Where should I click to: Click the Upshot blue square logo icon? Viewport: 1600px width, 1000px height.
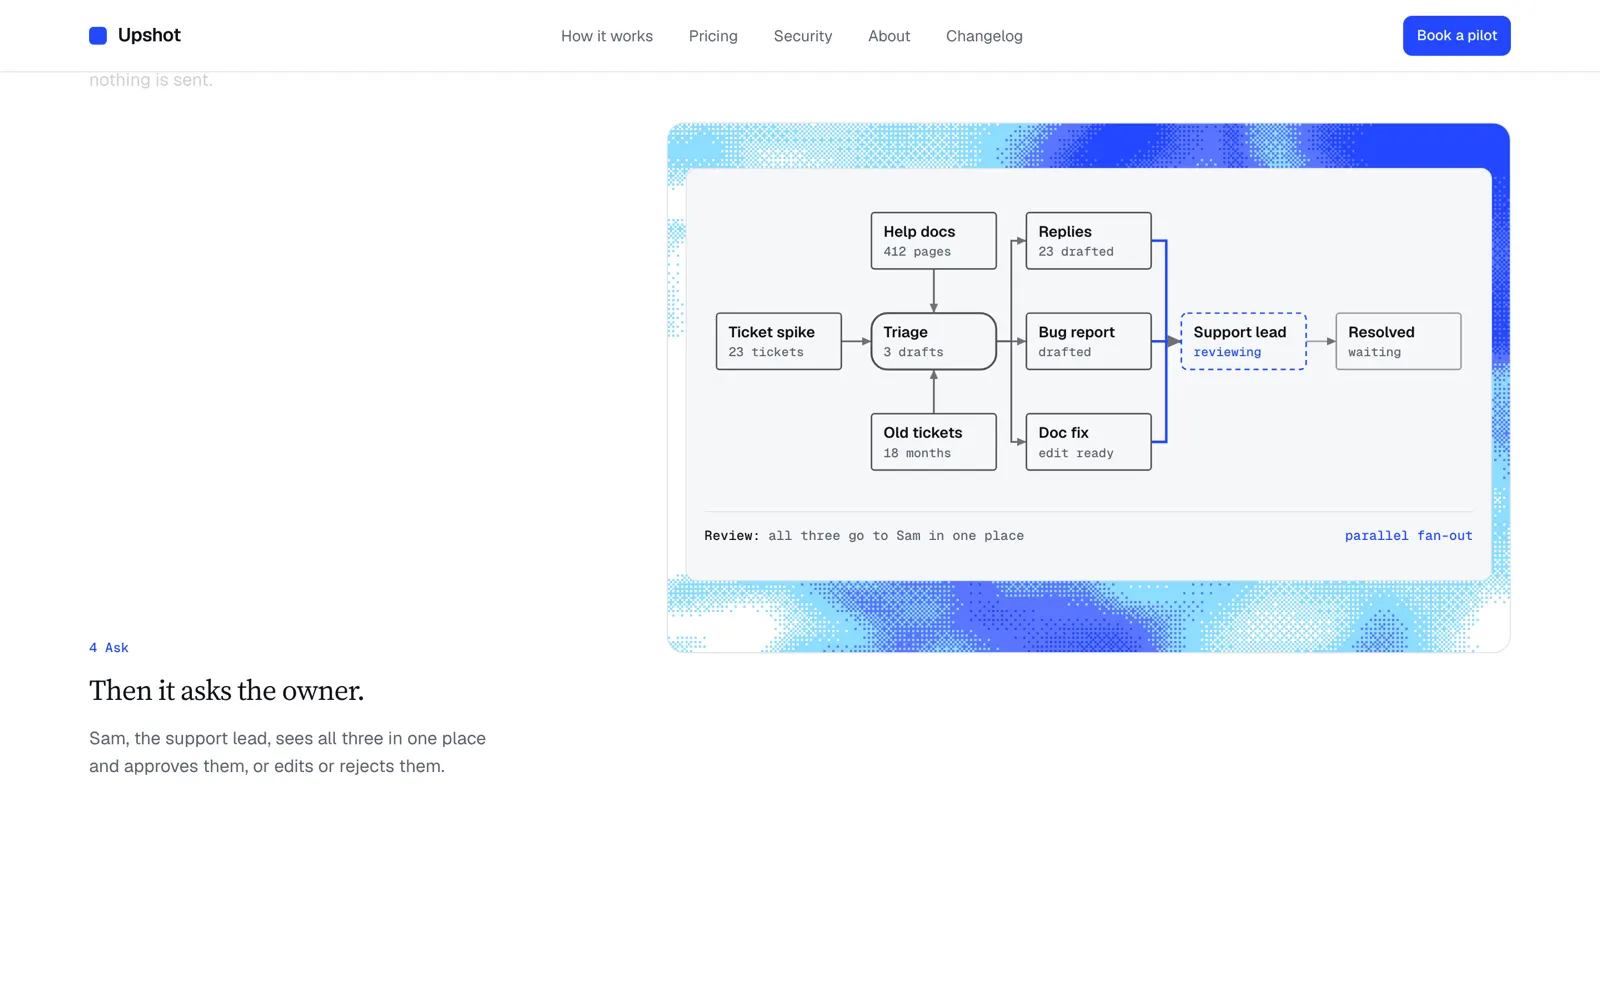[x=98, y=36]
